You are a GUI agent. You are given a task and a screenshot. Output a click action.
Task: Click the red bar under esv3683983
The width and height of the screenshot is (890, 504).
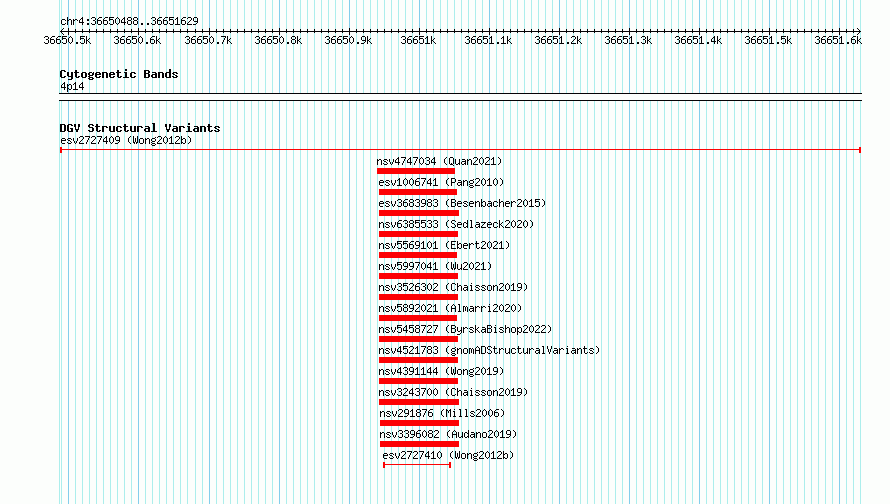419,213
